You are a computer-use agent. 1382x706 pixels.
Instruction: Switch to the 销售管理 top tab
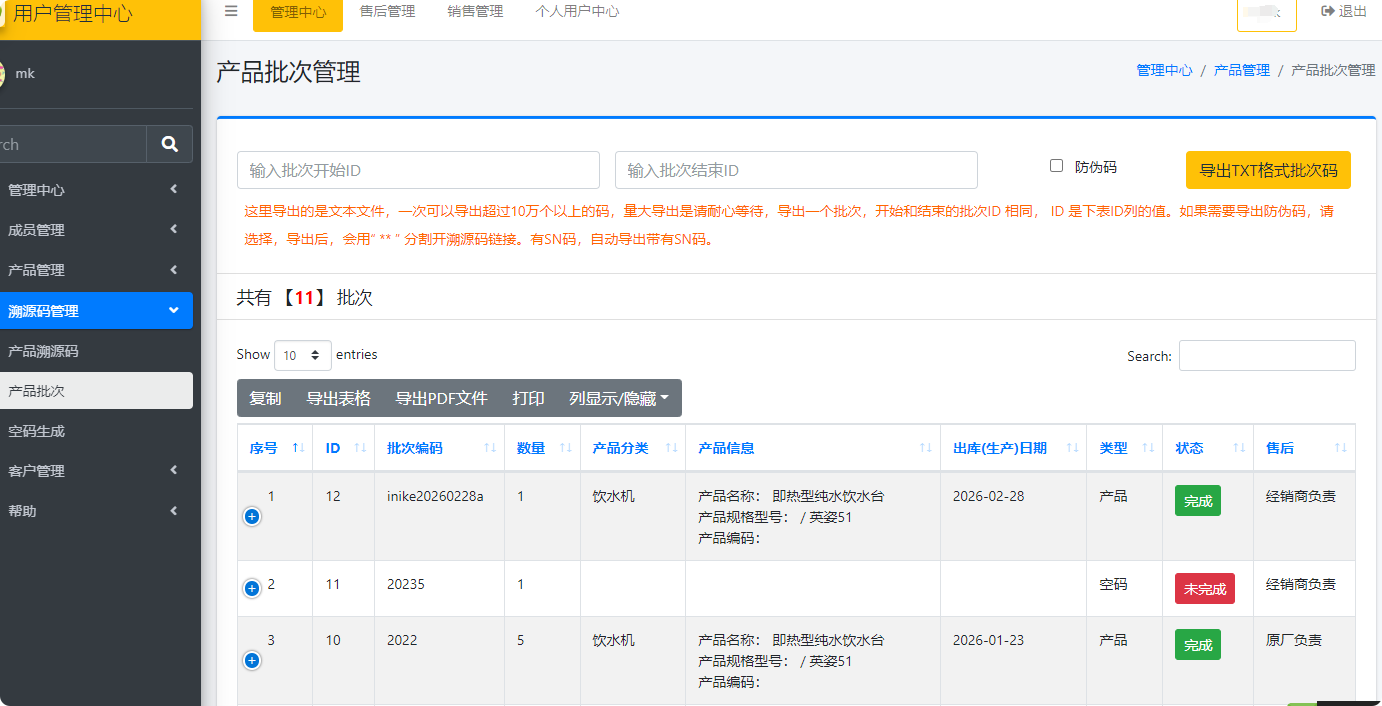pyautogui.click(x=475, y=12)
